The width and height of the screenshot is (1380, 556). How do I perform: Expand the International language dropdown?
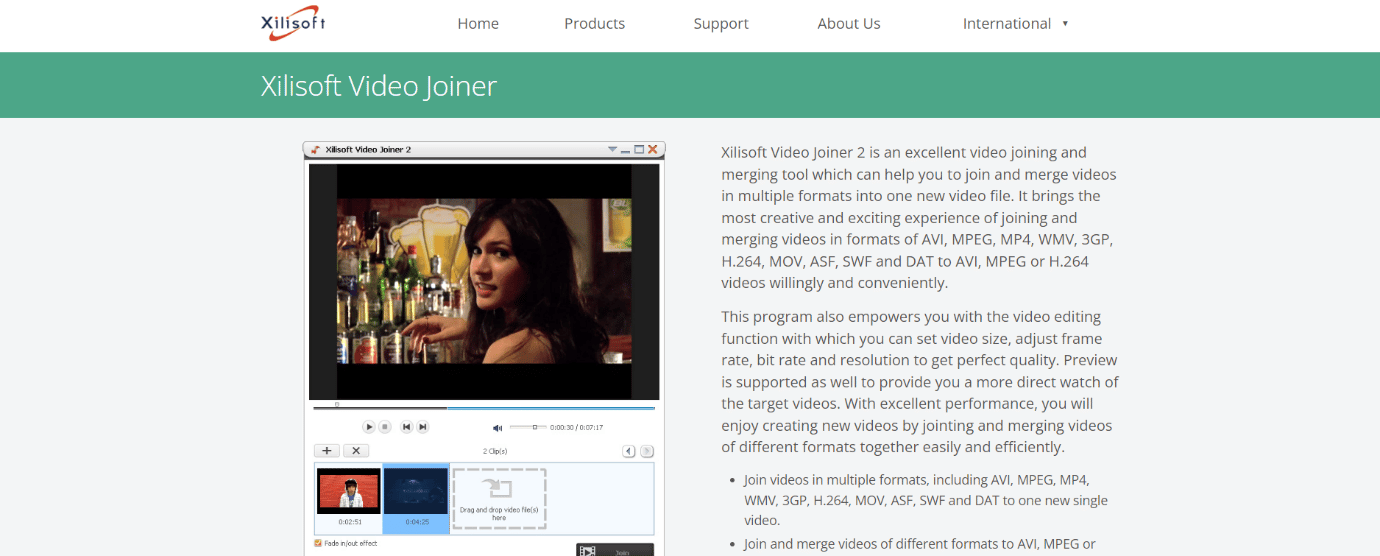click(x=1015, y=24)
